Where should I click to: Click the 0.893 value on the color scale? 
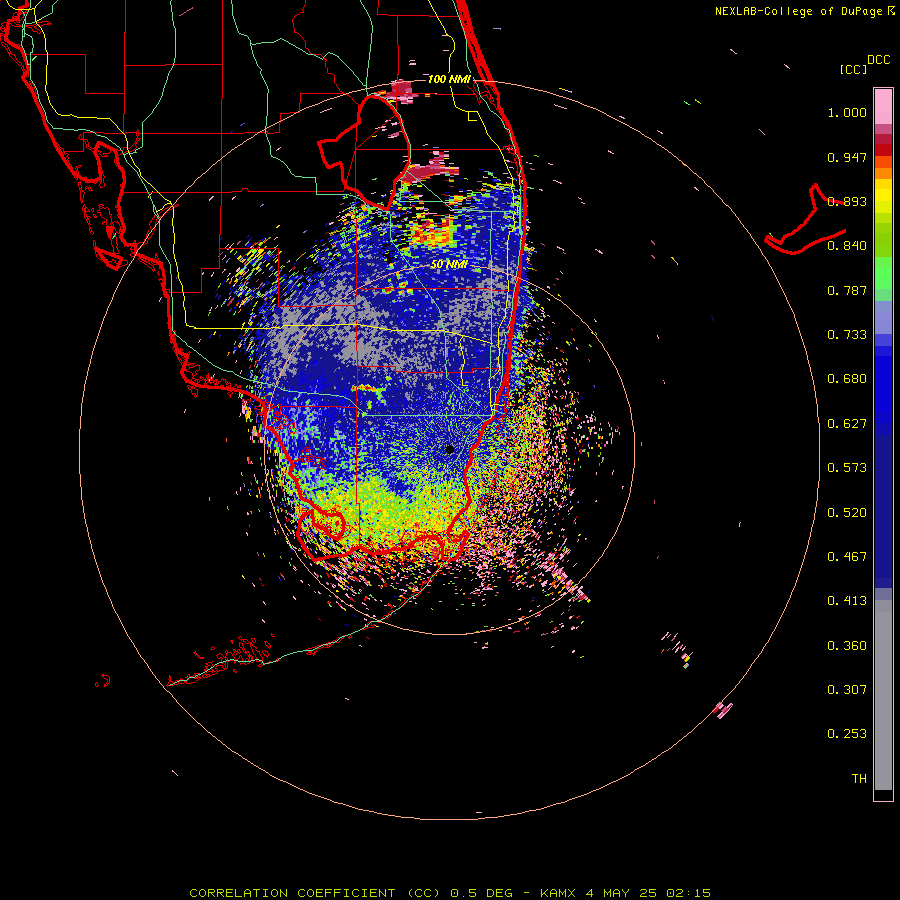[847, 201]
